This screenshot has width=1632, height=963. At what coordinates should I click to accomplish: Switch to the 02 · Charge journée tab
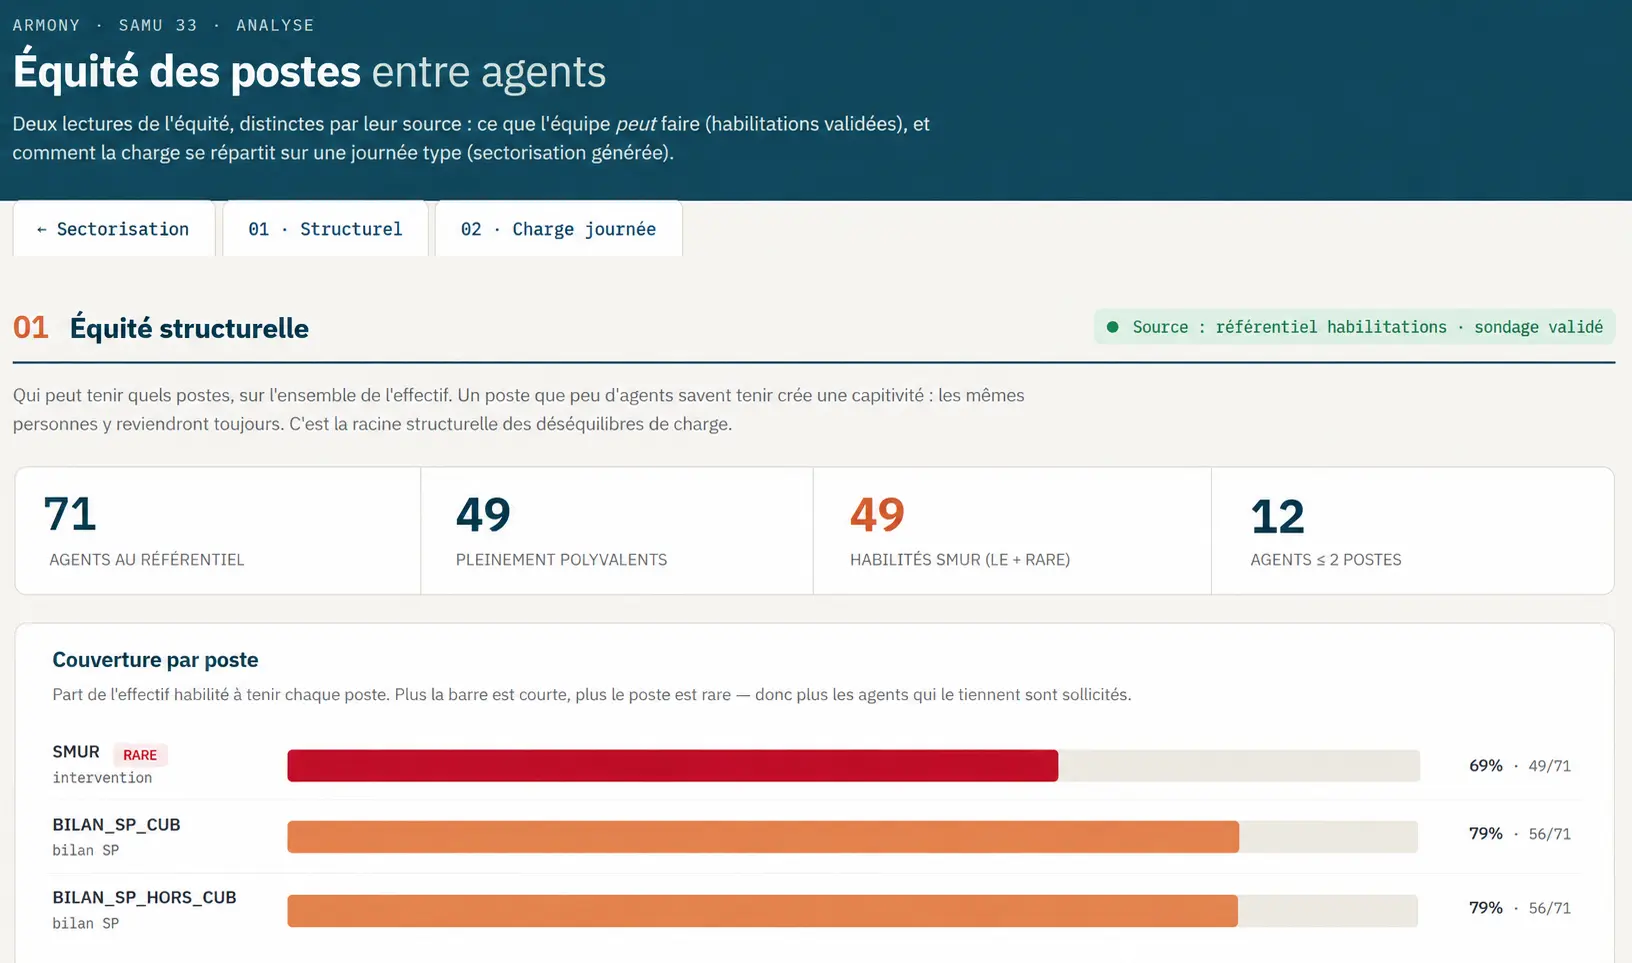[x=558, y=229]
